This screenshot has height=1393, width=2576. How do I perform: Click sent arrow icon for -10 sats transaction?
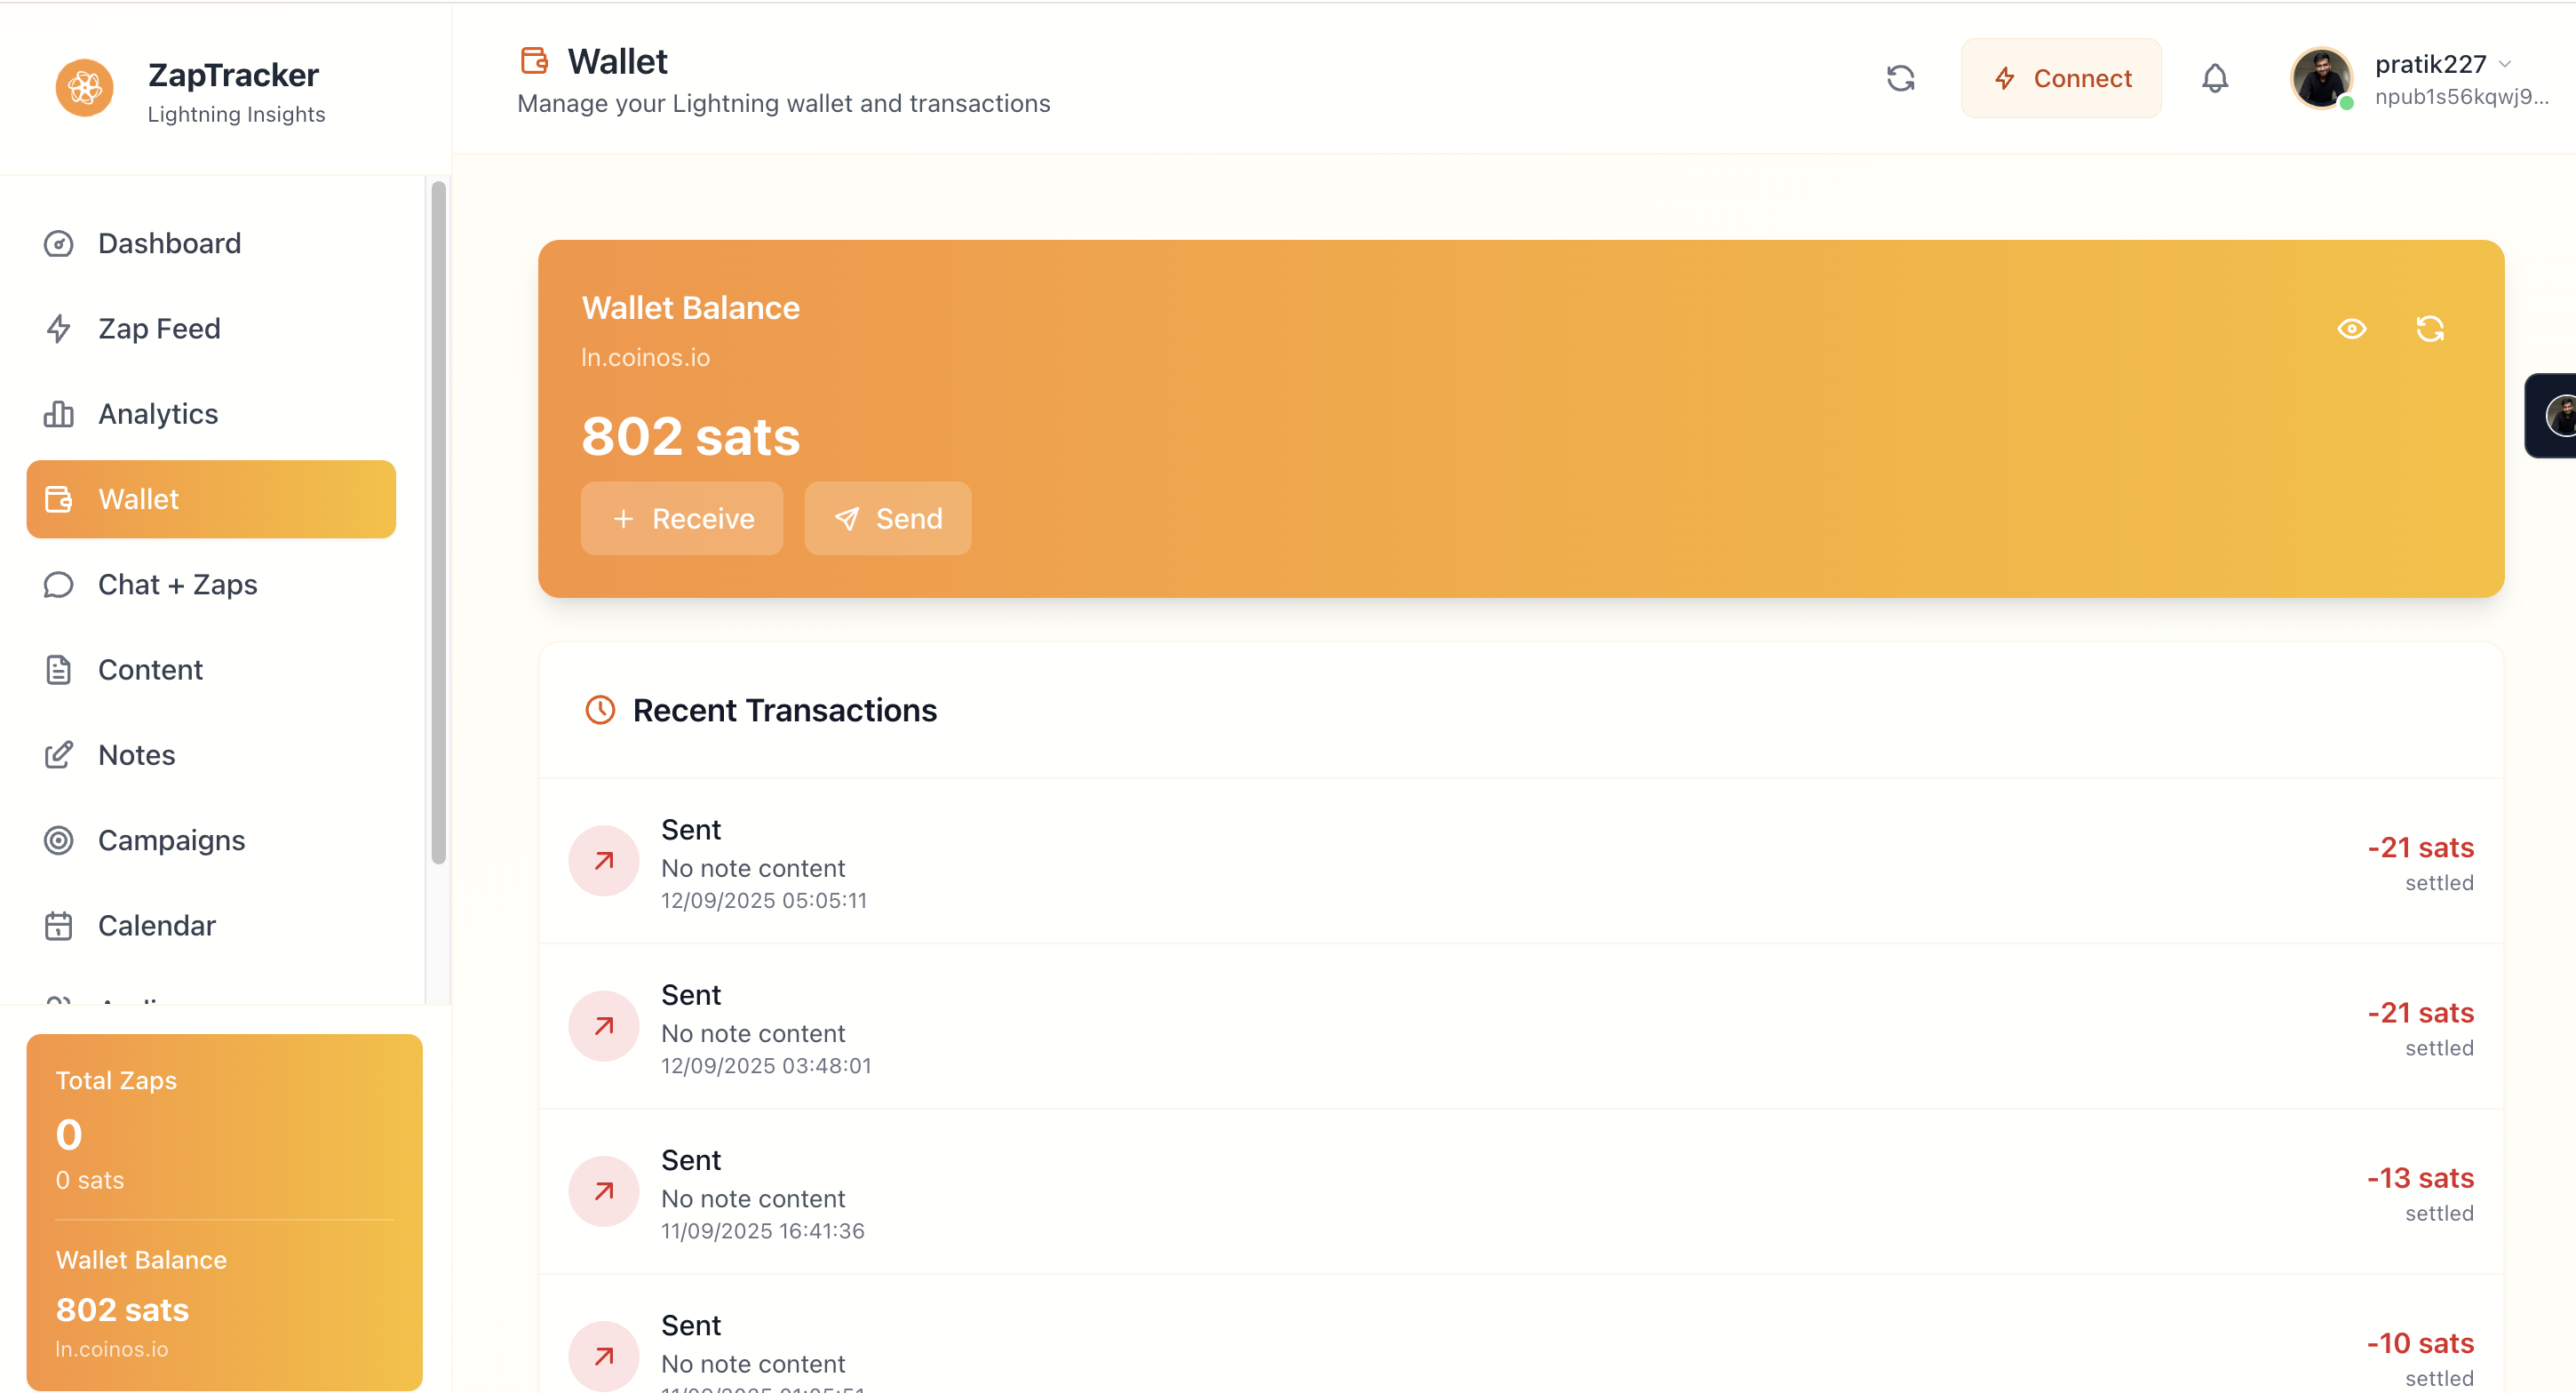[604, 1356]
